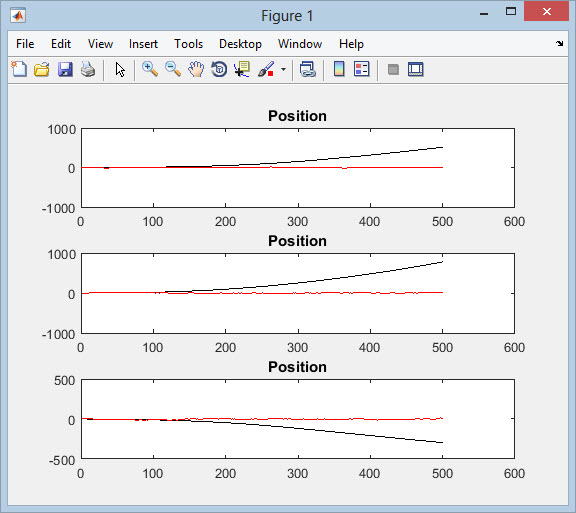Image resolution: width=576 pixels, height=513 pixels.
Task: Activate the Pan hand tool
Action: [x=196, y=69]
